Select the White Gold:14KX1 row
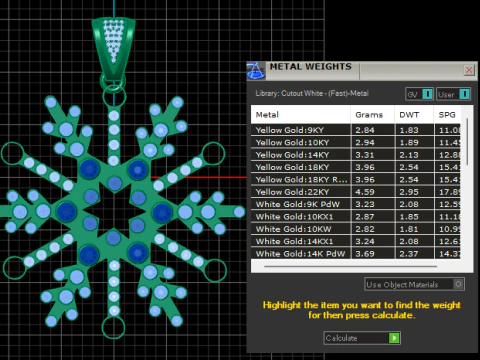This screenshot has height=360, width=480. click(x=356, y=241)
